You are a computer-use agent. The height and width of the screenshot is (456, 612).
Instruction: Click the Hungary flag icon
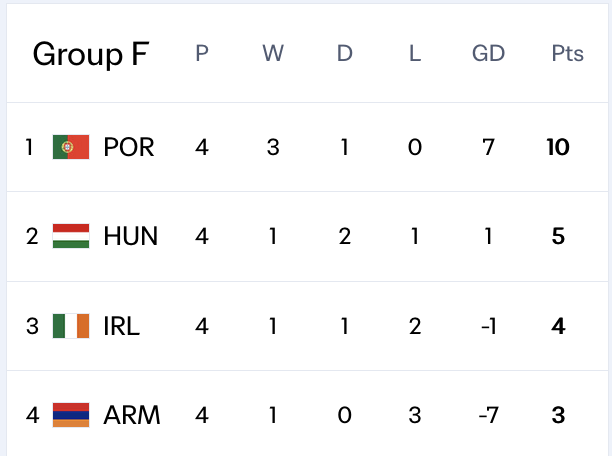click(x=71, y=236)
